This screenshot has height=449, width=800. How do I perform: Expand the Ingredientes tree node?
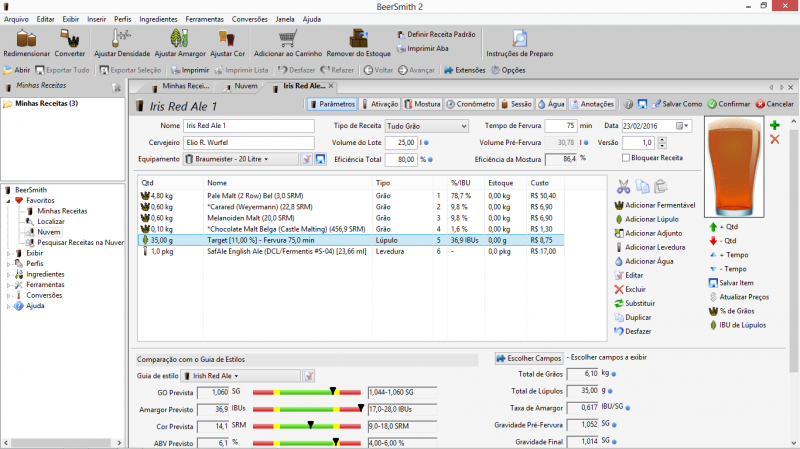[x=8, y=275]
